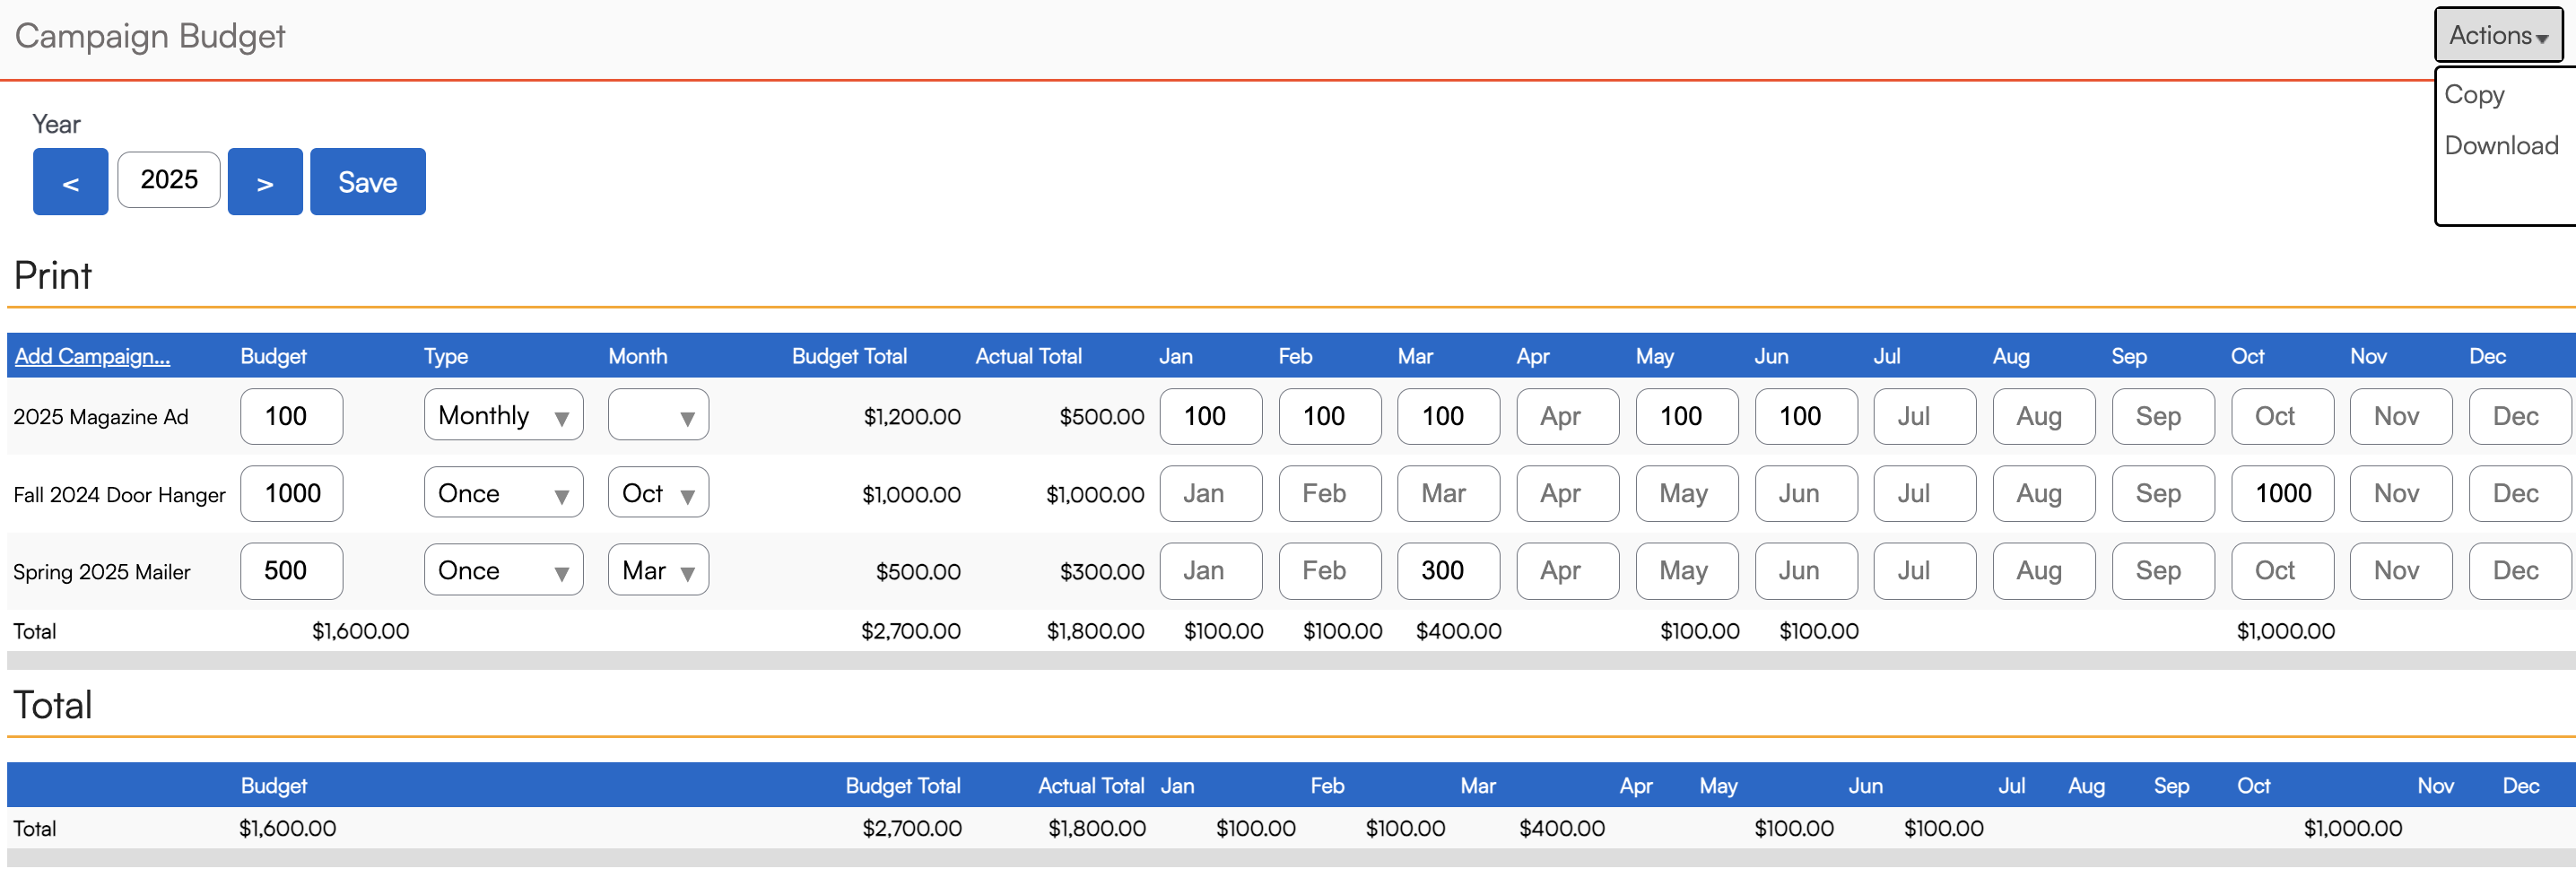
Task: Open Type dropdown for Spring 2025 Mailer
Action: click(504, 570)
